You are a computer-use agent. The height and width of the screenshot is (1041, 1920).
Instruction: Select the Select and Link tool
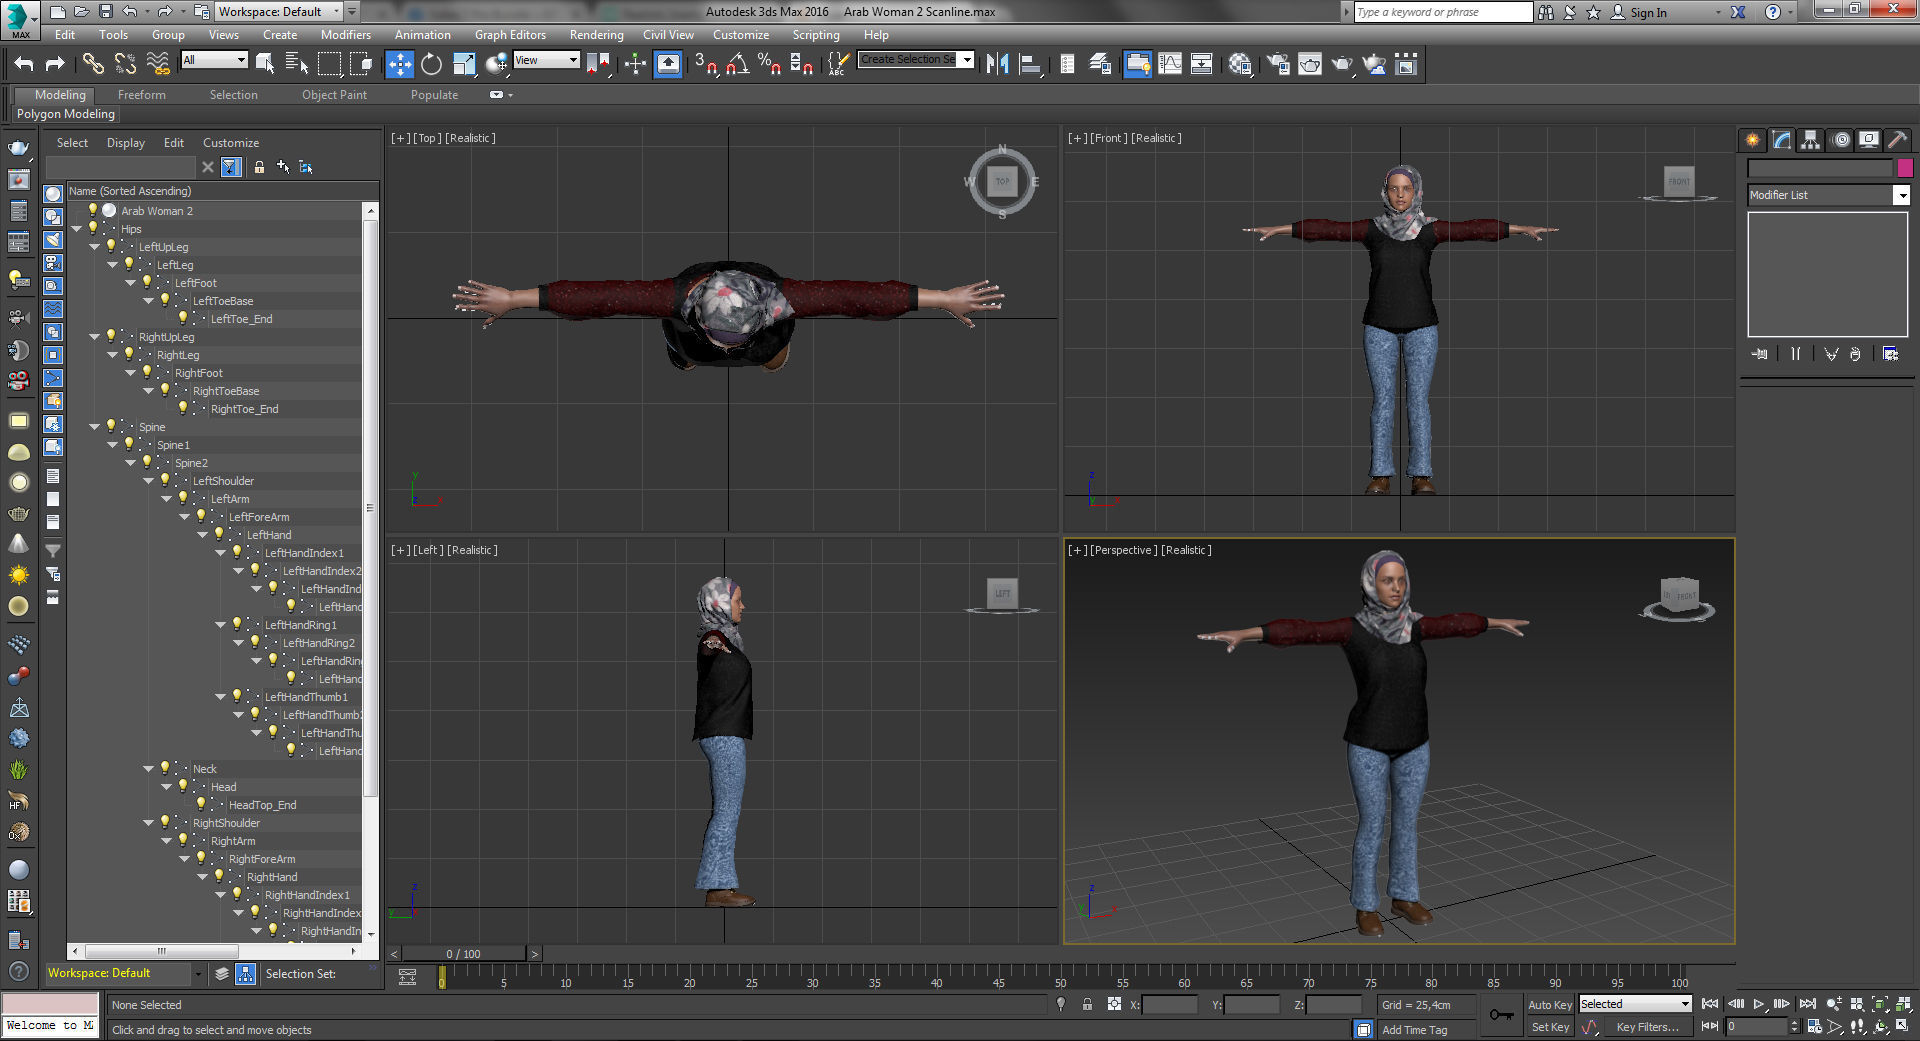pos(93,64)
